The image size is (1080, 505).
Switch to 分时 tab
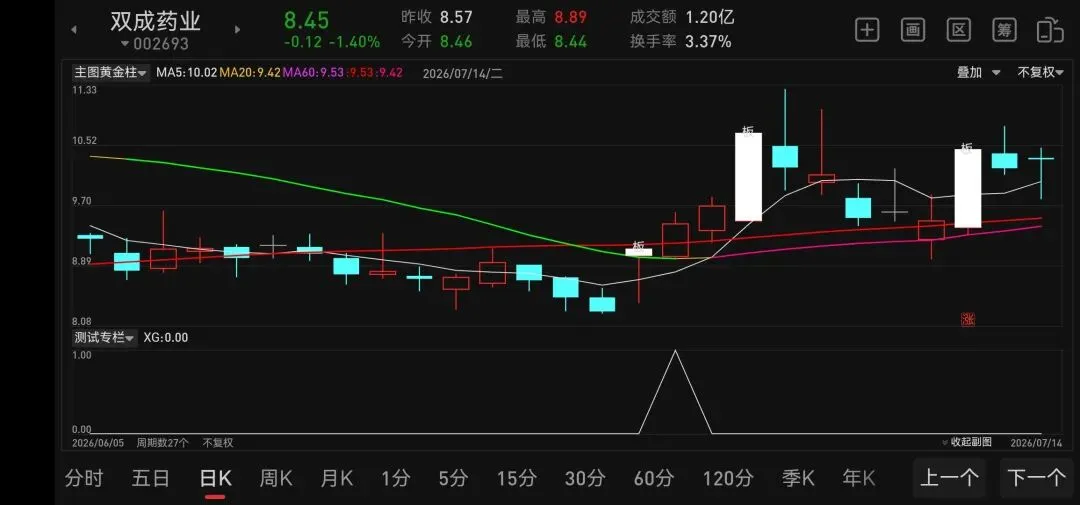pyautogui.click(x=84, y=478)
